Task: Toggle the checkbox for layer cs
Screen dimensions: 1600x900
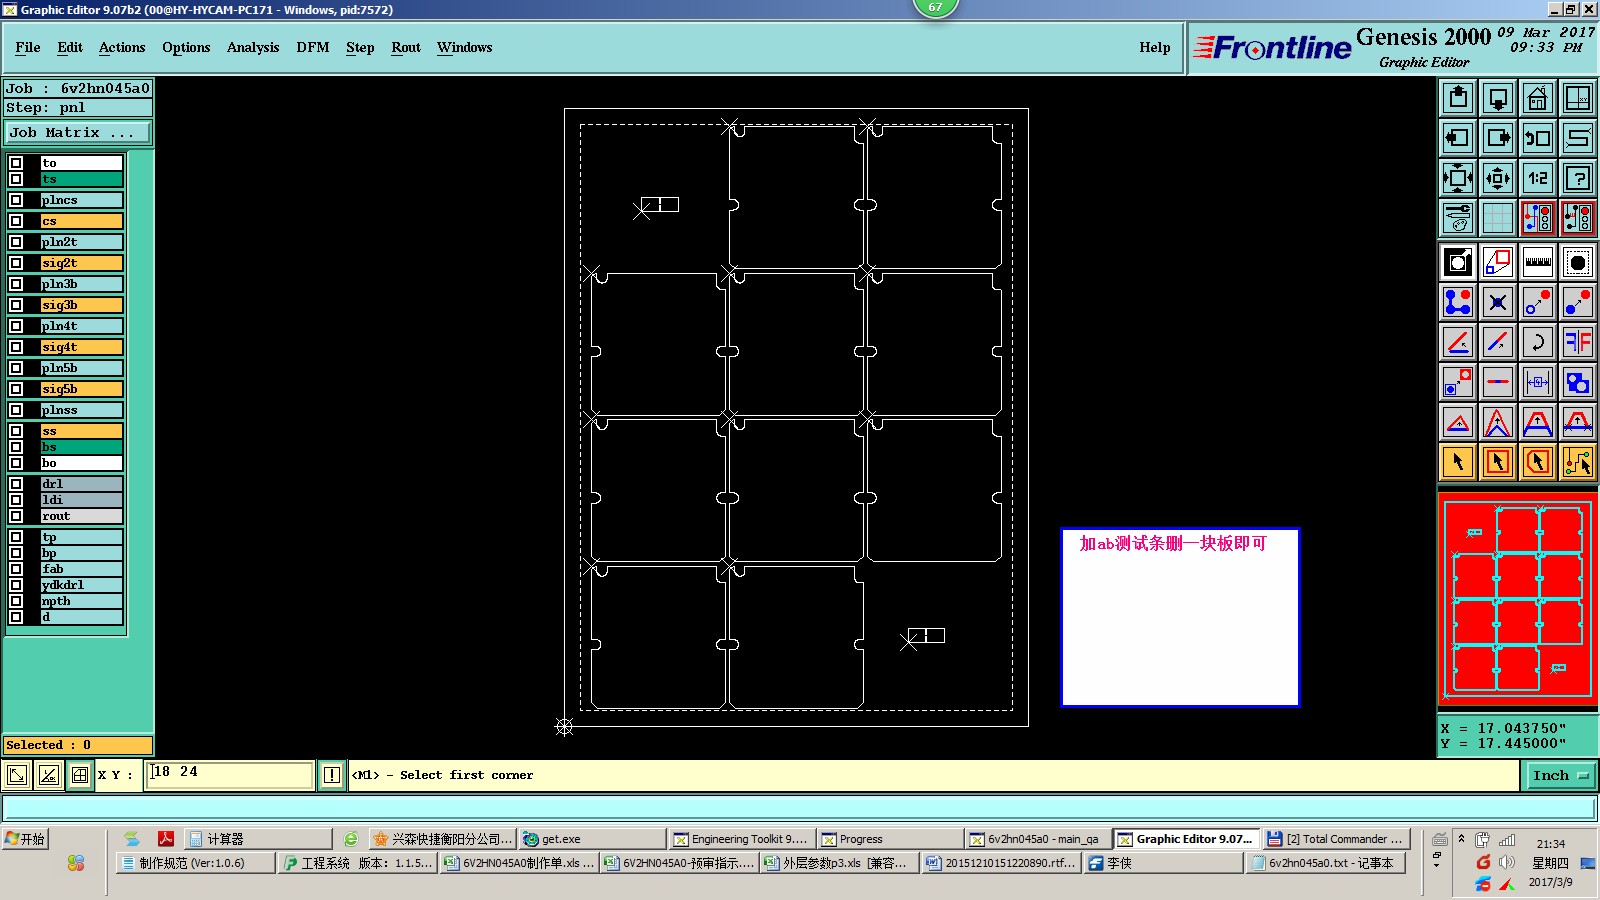Action: click(16, 221)
